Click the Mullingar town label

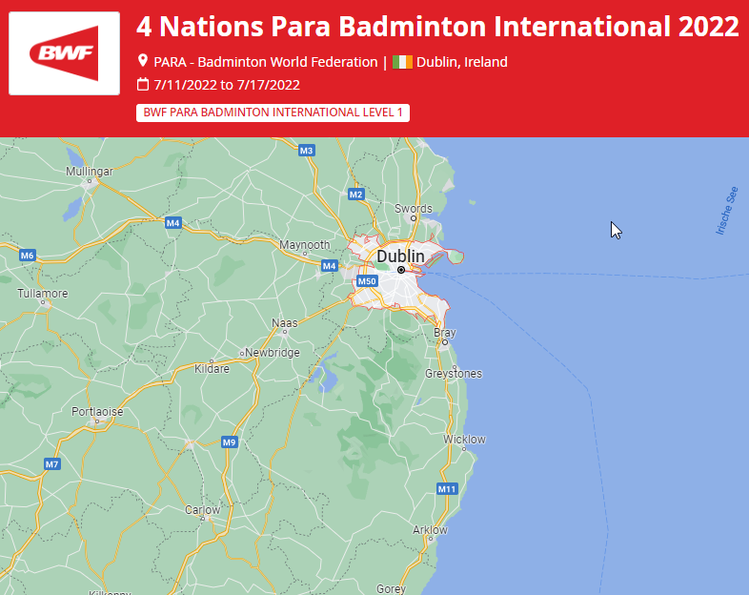click(90, 171)
